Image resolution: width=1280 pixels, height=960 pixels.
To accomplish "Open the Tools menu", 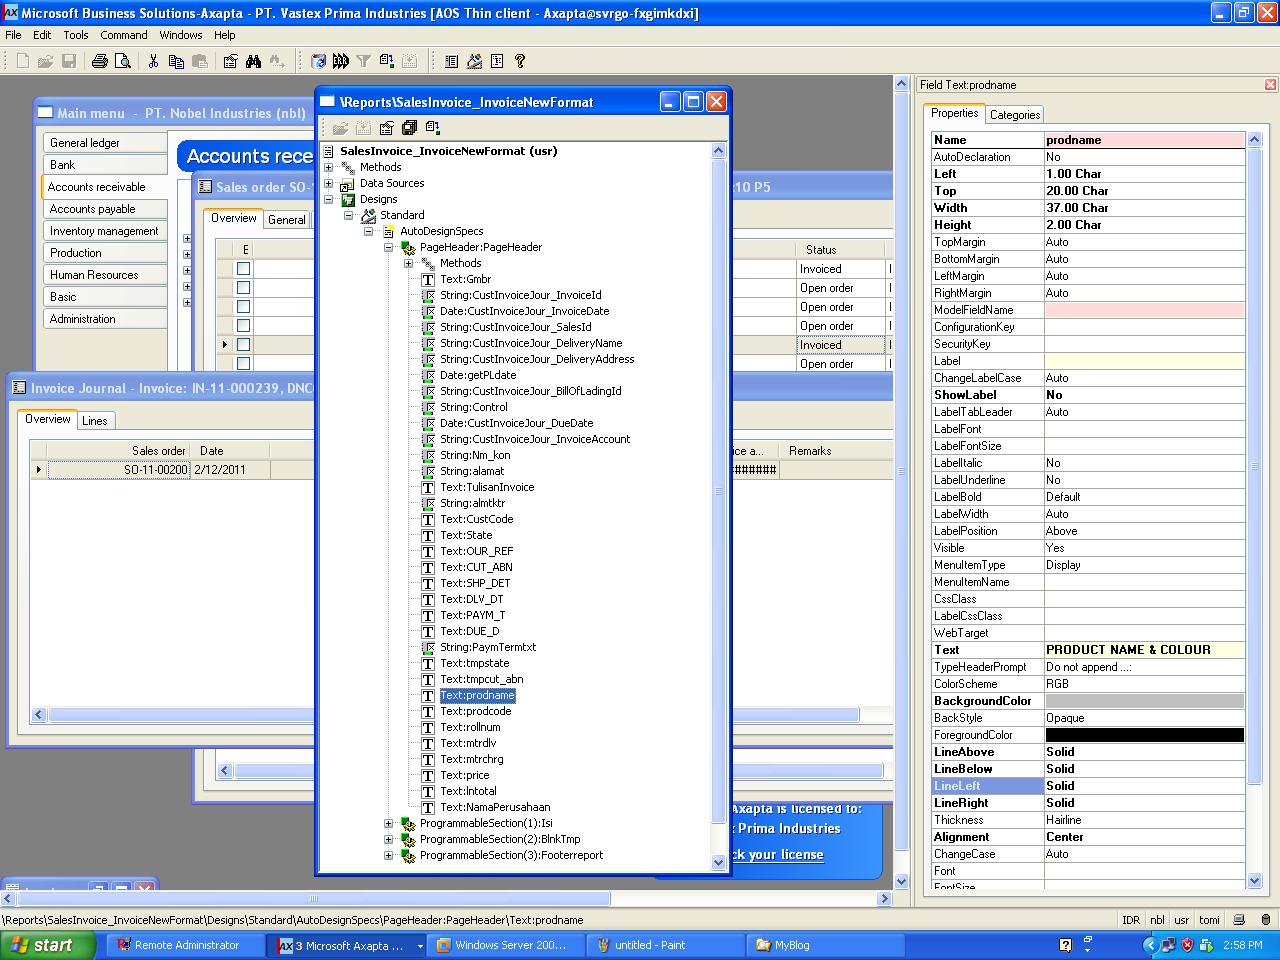I will coord(76,35).
